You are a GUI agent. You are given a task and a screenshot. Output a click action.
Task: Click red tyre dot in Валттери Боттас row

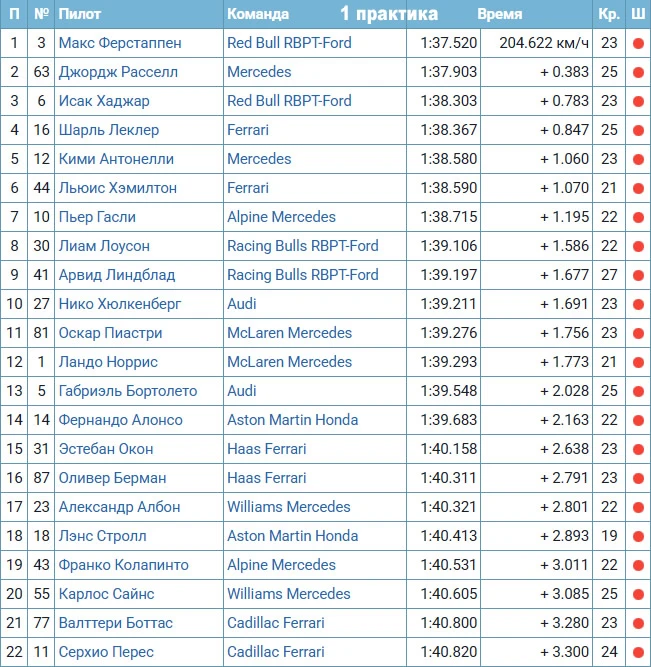638,623
